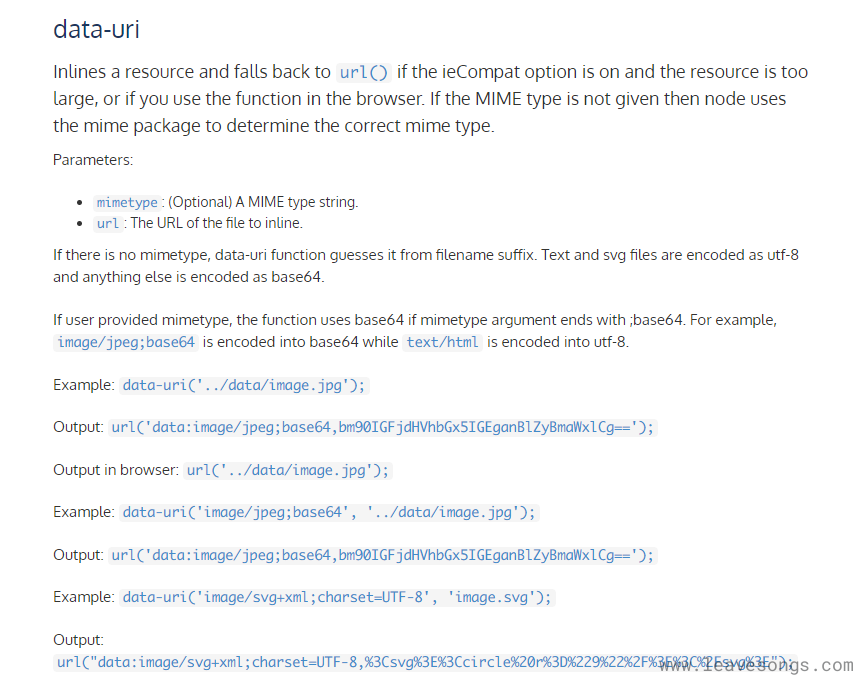Click the www.leavesongs.com watermark text
This screenshot has height=685, width=863.
757,666
